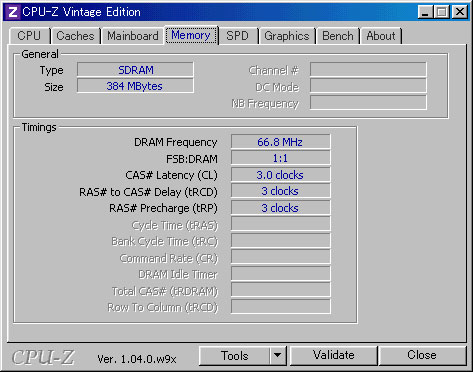473x372 pixels.
Task: Click the RAS# to CAS# Delay (tRCD) label
Action: 148,192
